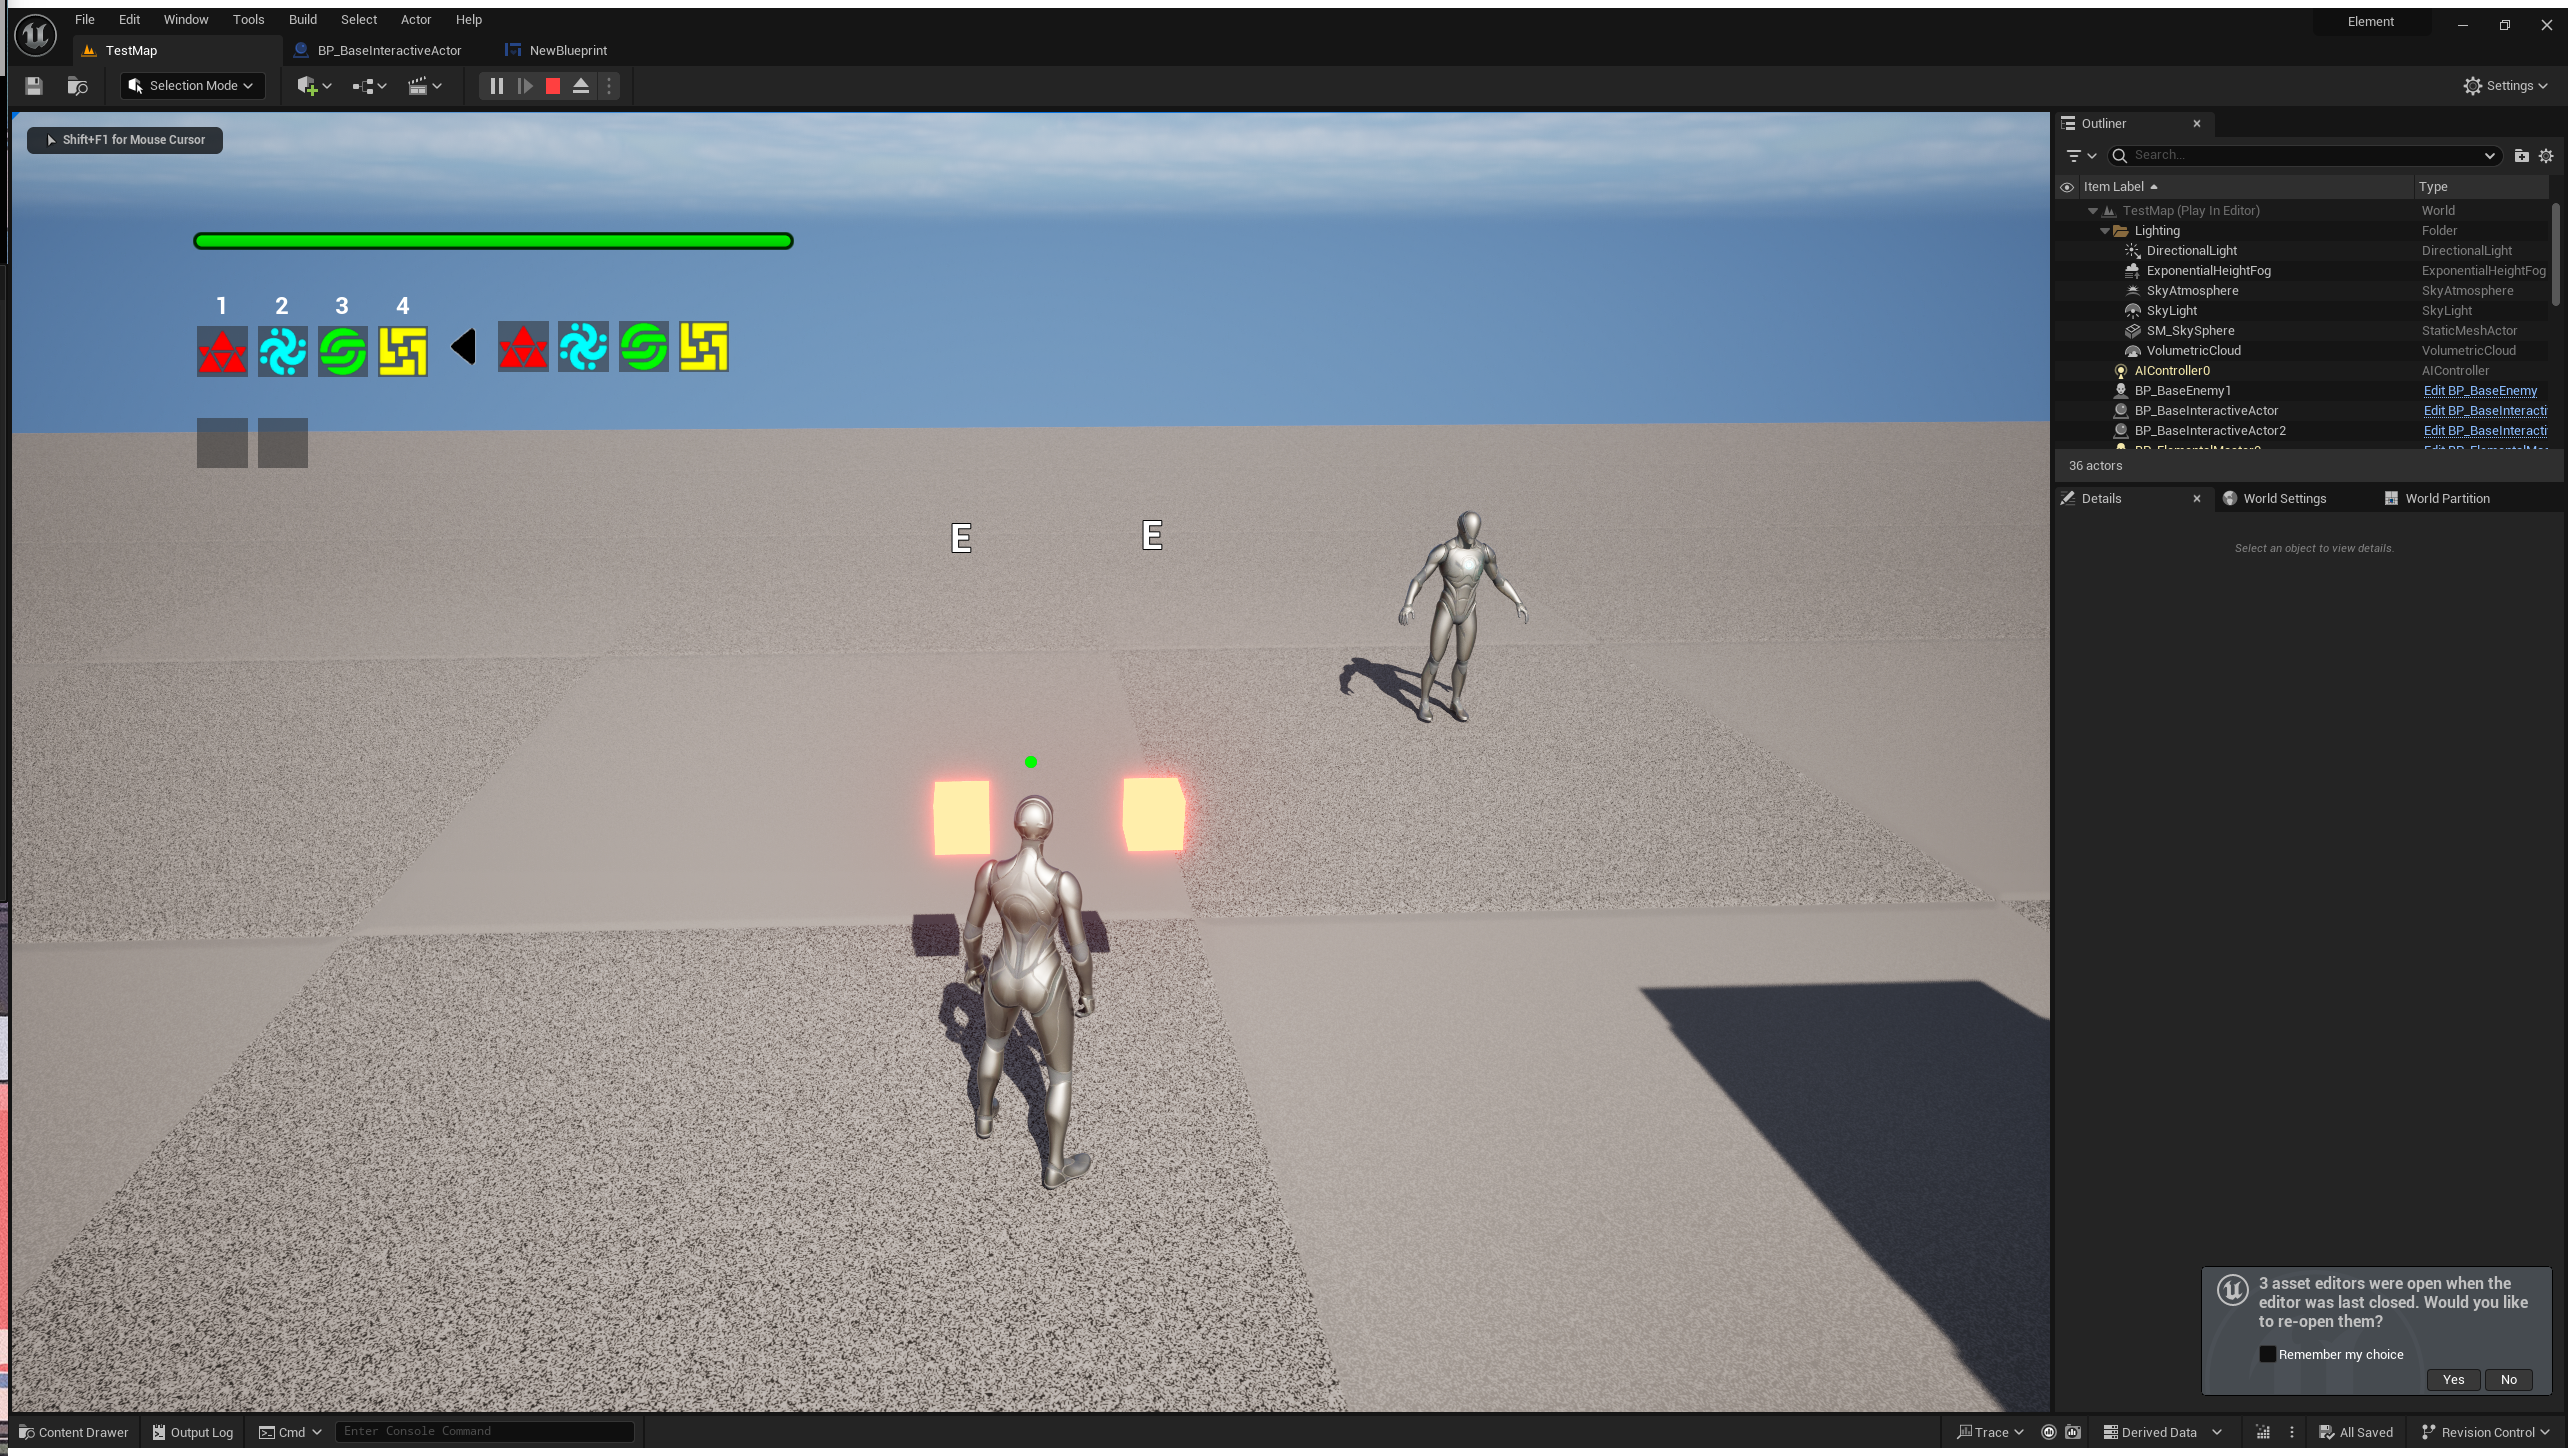
Task: Open the Selection Mode dropdown
Action: point(193,86)
